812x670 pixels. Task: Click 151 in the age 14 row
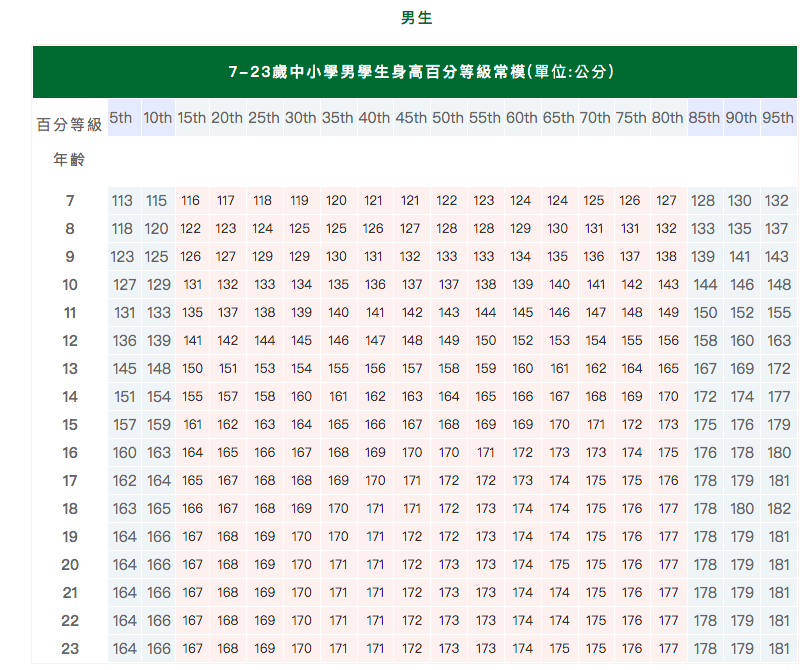(x=124, y=397)
